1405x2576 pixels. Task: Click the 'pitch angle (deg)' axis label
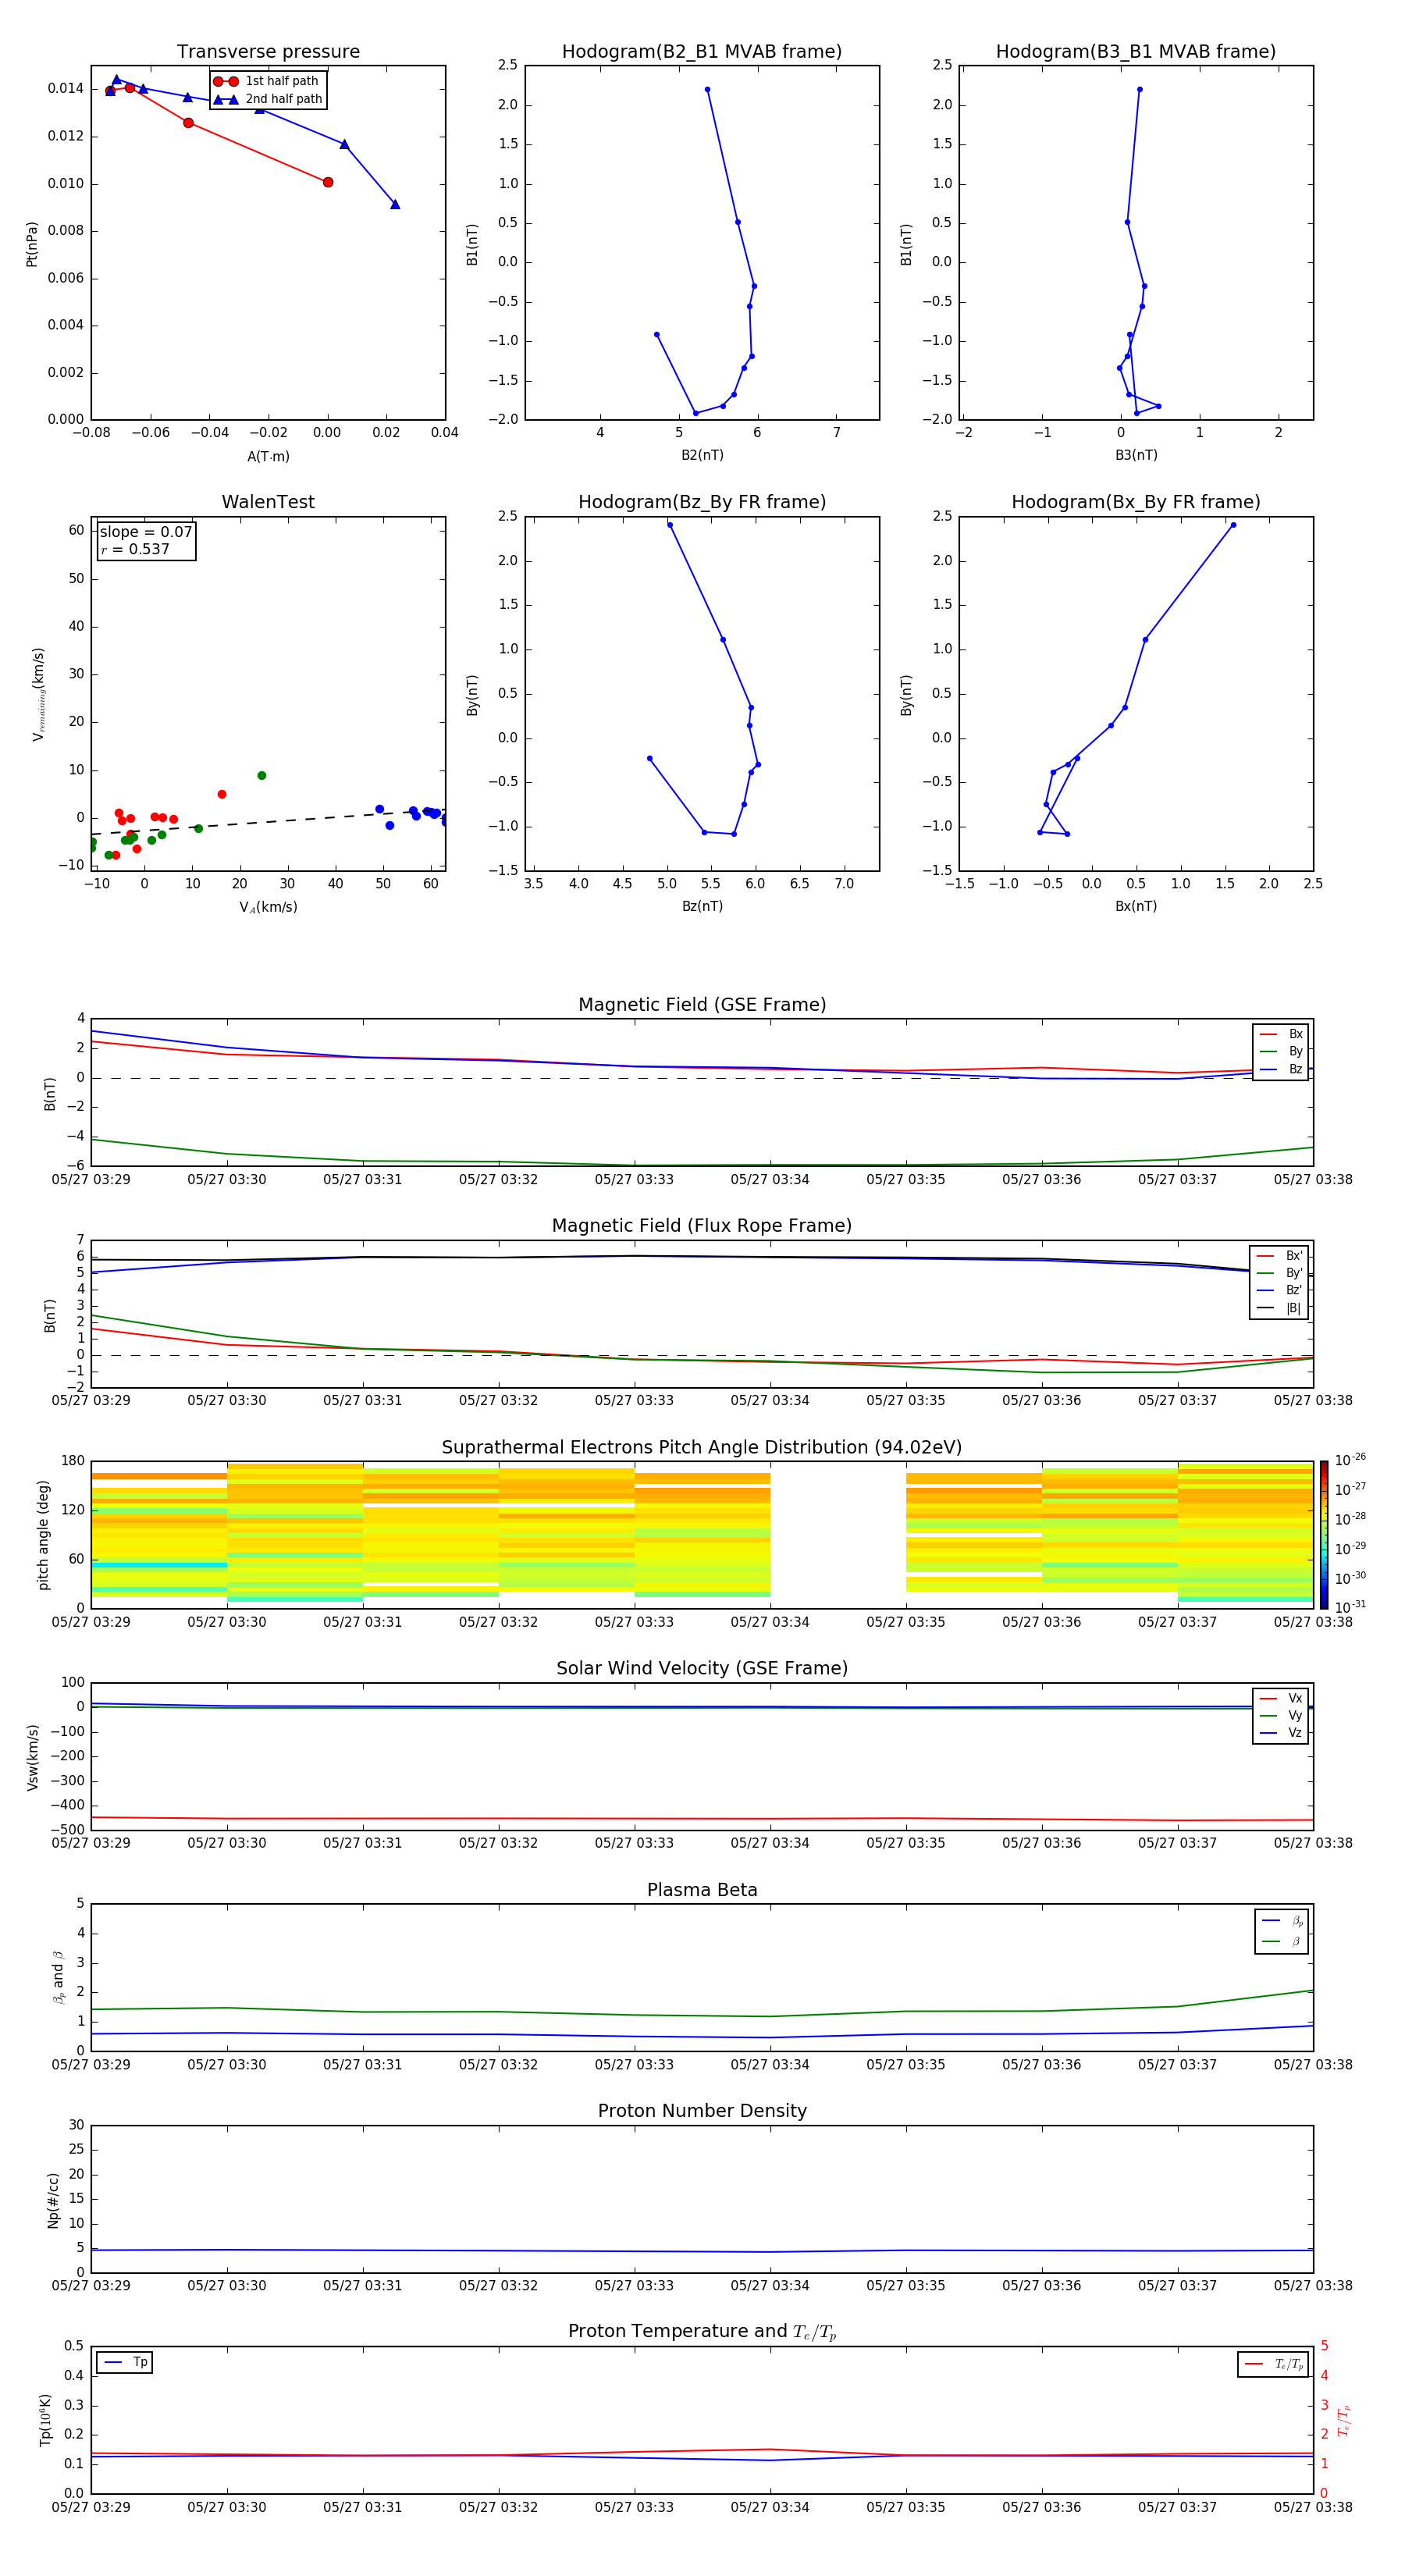(43, 1535)
